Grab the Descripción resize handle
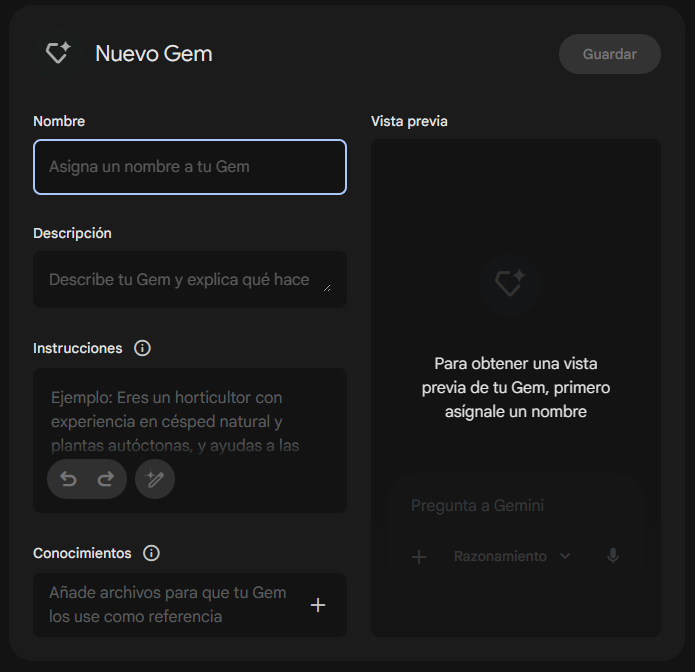This screenshot has height=672, width=695. [325, 288]
